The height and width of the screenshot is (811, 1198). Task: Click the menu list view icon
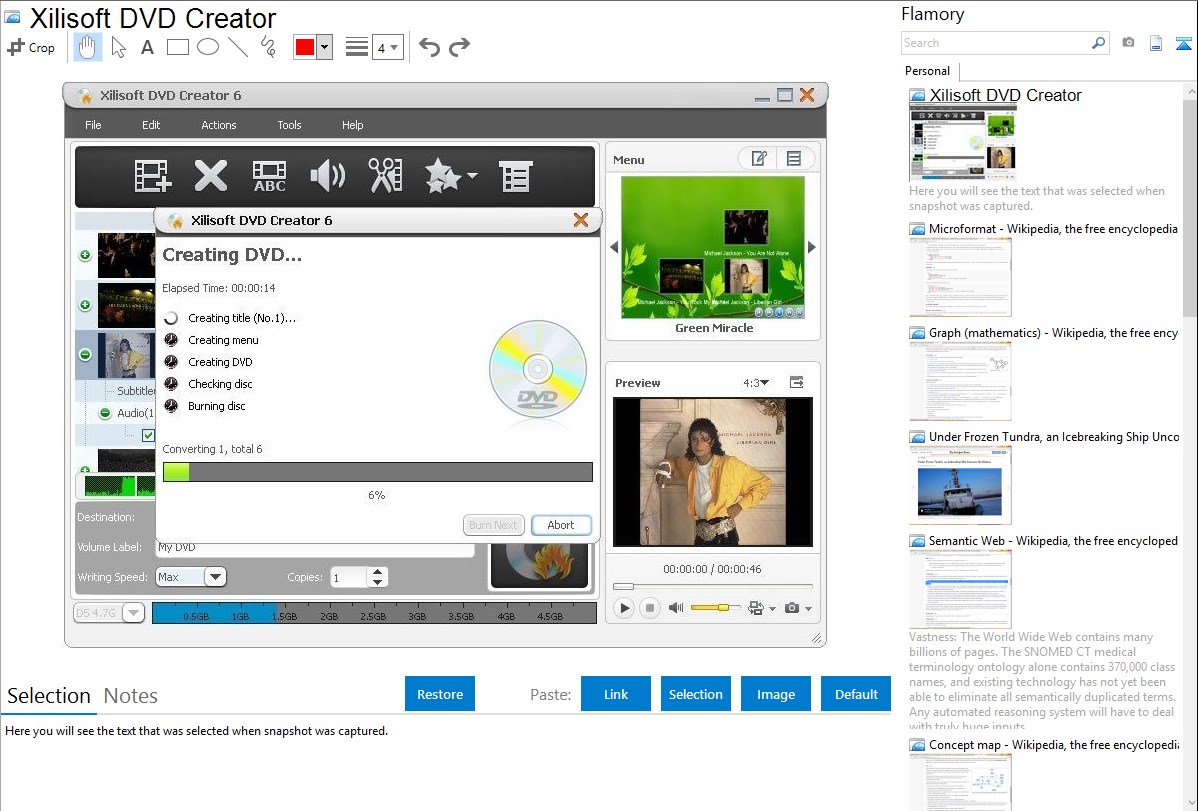point(794,158)
